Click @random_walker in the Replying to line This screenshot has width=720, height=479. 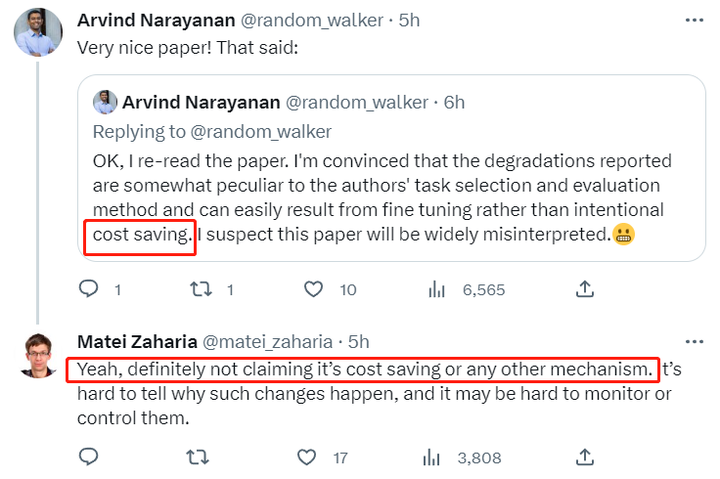pos(260,132)
